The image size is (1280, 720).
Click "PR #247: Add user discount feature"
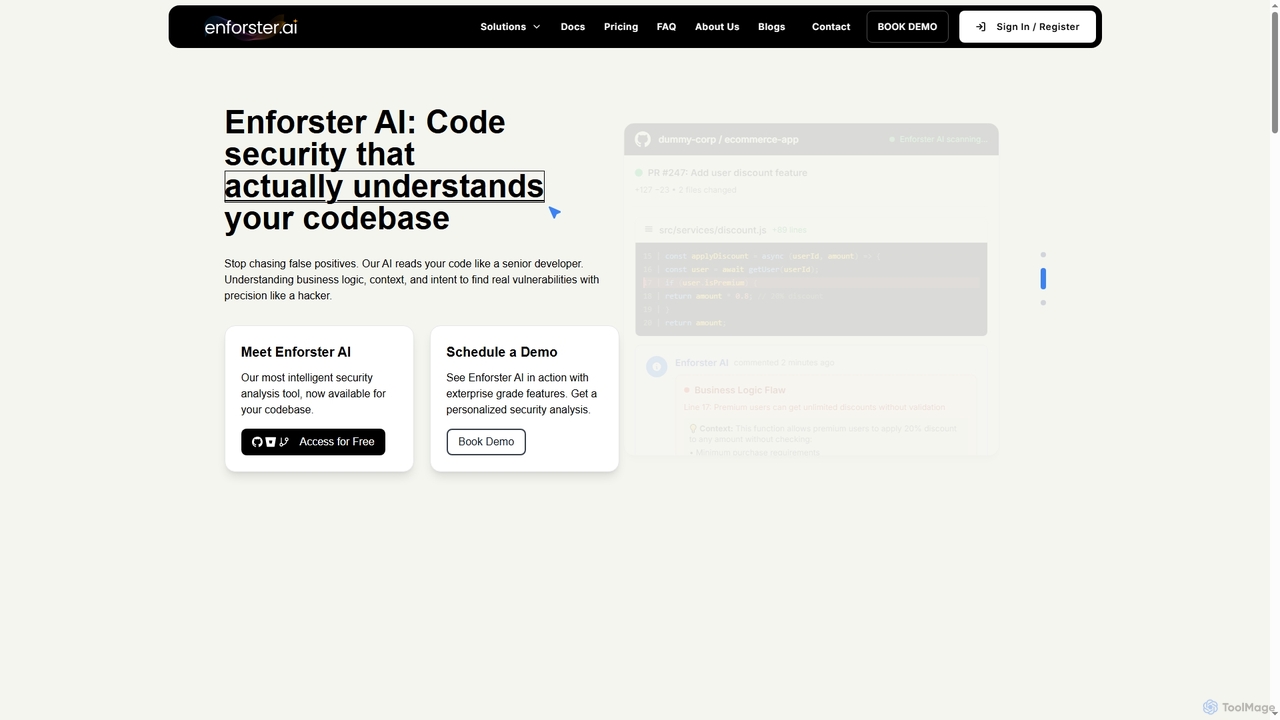pyautogui.click(x=727, y=173)
